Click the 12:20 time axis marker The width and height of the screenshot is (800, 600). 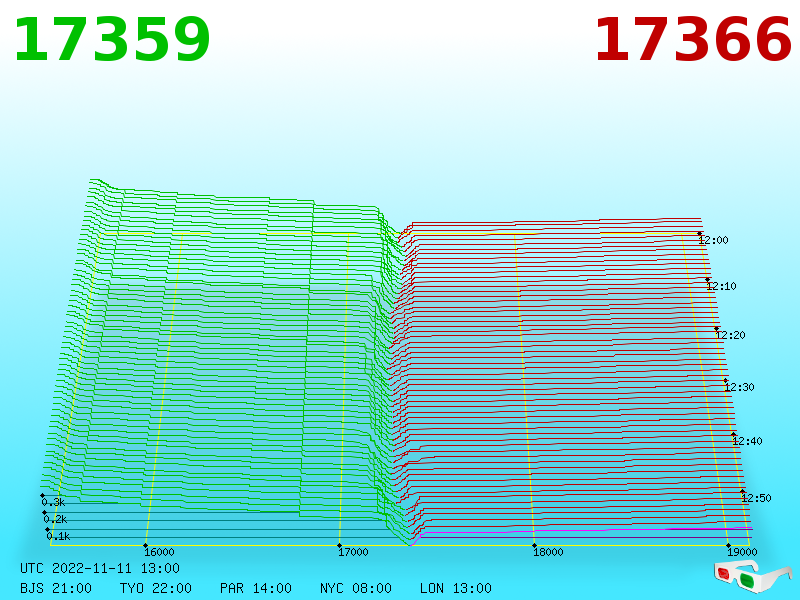point(730,335)
